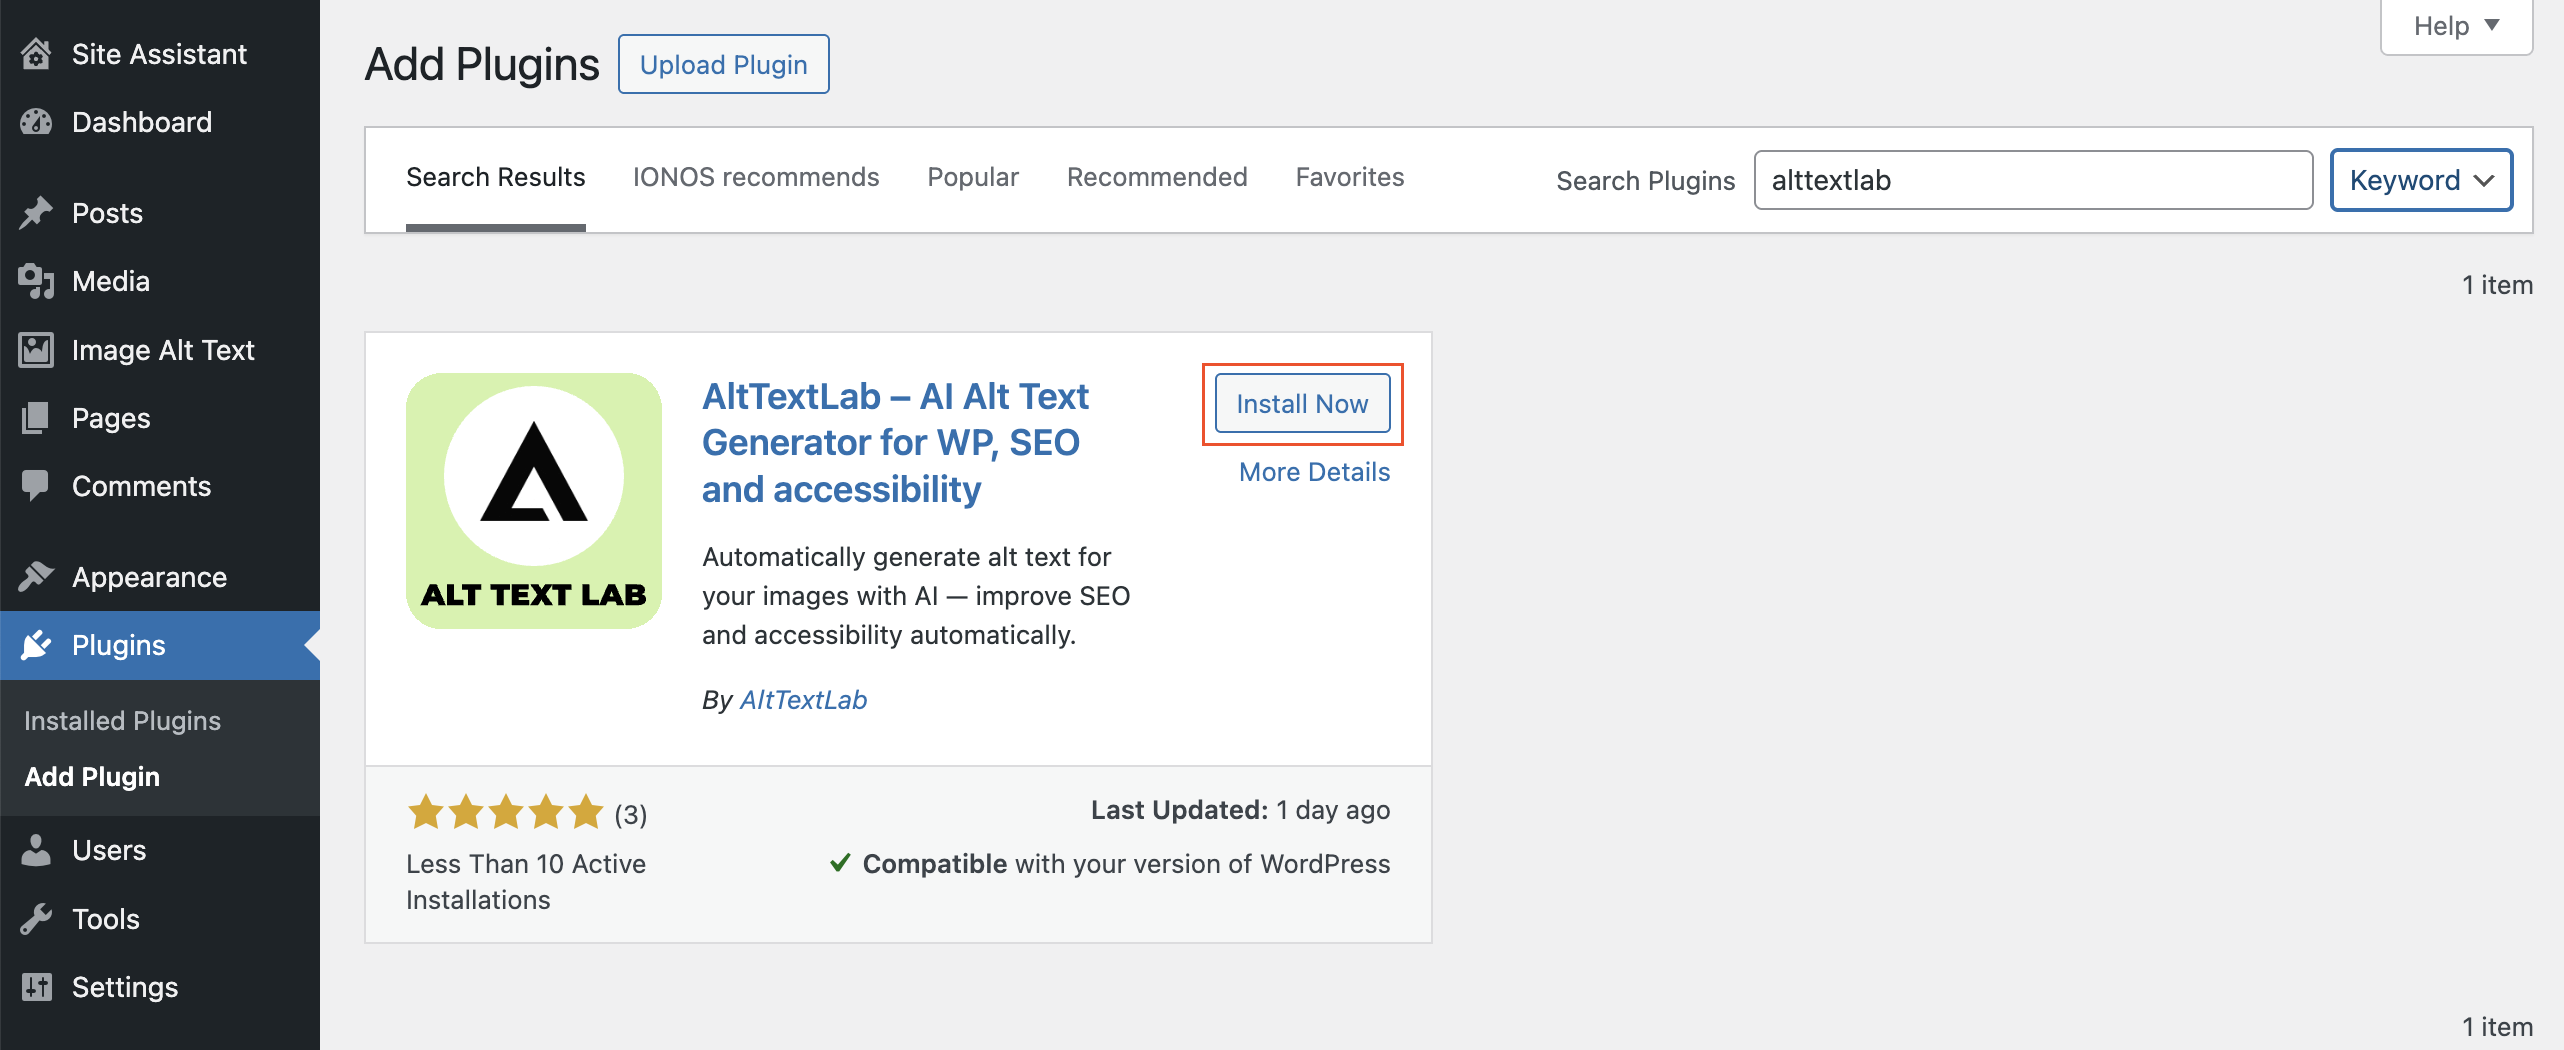Click the (3) ratings count
2564x1050 pixels.
tap(630, 815)
